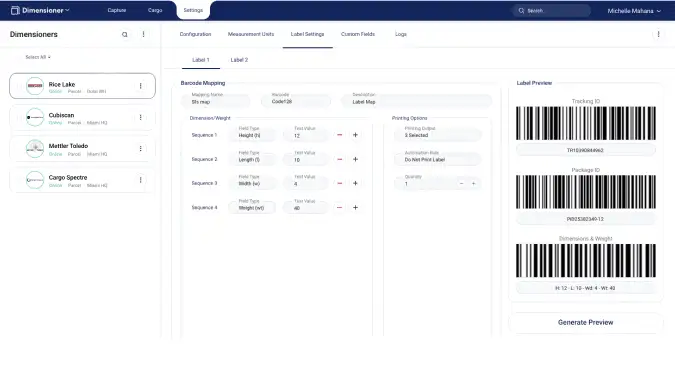This screenshot has width=675, height=373.
Task: Select the Label 2 sub-tab
Action: 239,60
